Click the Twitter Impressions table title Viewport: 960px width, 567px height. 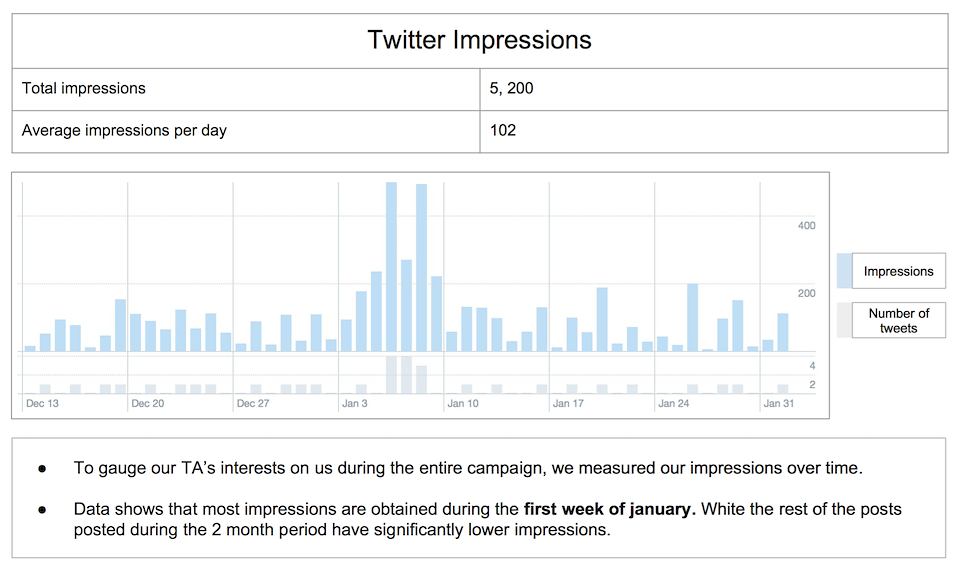point(479,40)
